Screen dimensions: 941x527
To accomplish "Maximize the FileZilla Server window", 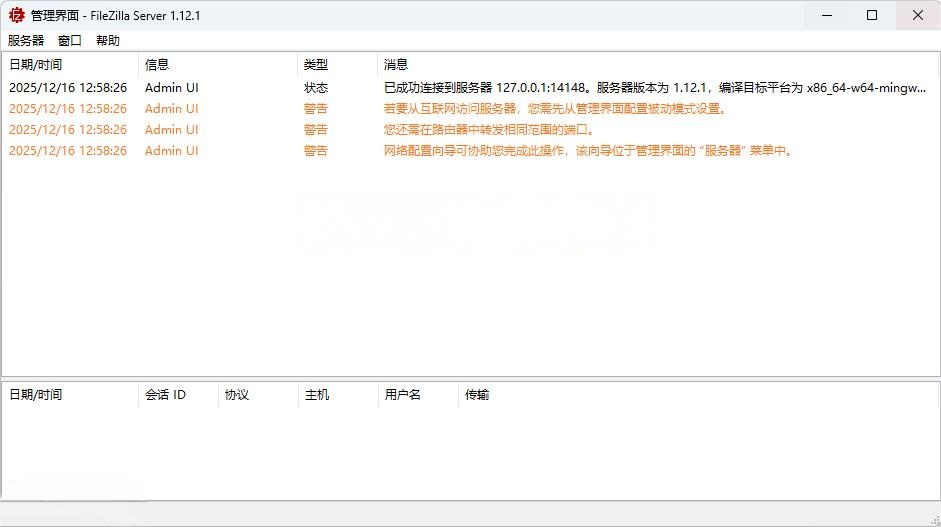I will (x=872, y=16).
